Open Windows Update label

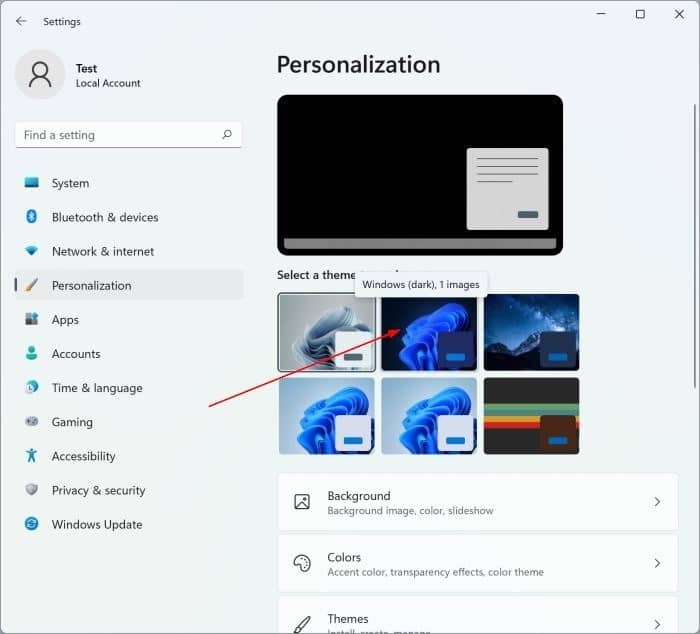pos(97,524)
